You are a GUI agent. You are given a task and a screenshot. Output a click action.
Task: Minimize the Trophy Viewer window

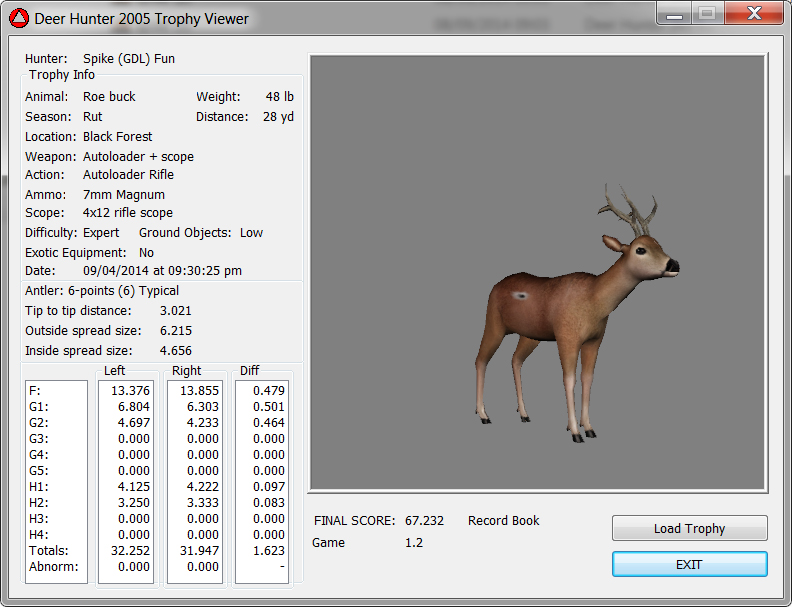(x=675, y=13)
